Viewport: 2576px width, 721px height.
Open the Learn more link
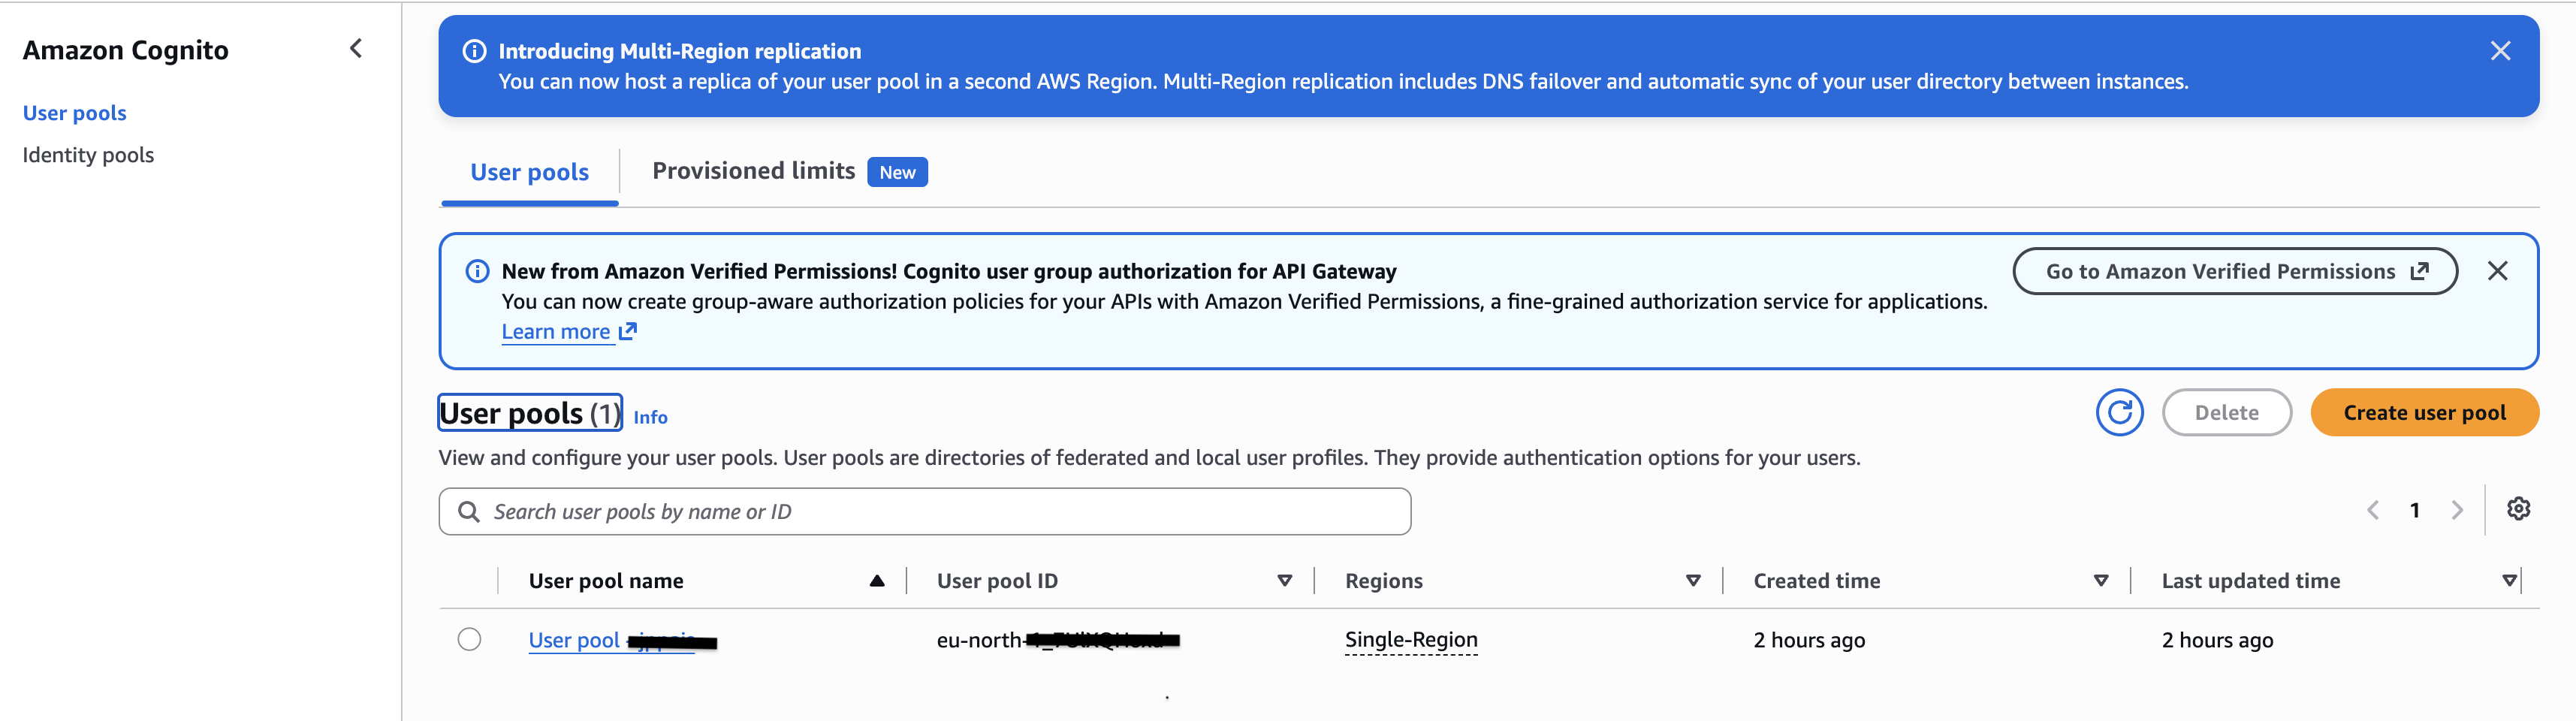tap(568, 332)
